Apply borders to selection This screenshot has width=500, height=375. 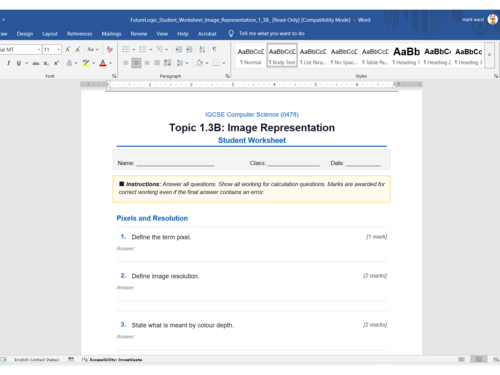(216, 63)
